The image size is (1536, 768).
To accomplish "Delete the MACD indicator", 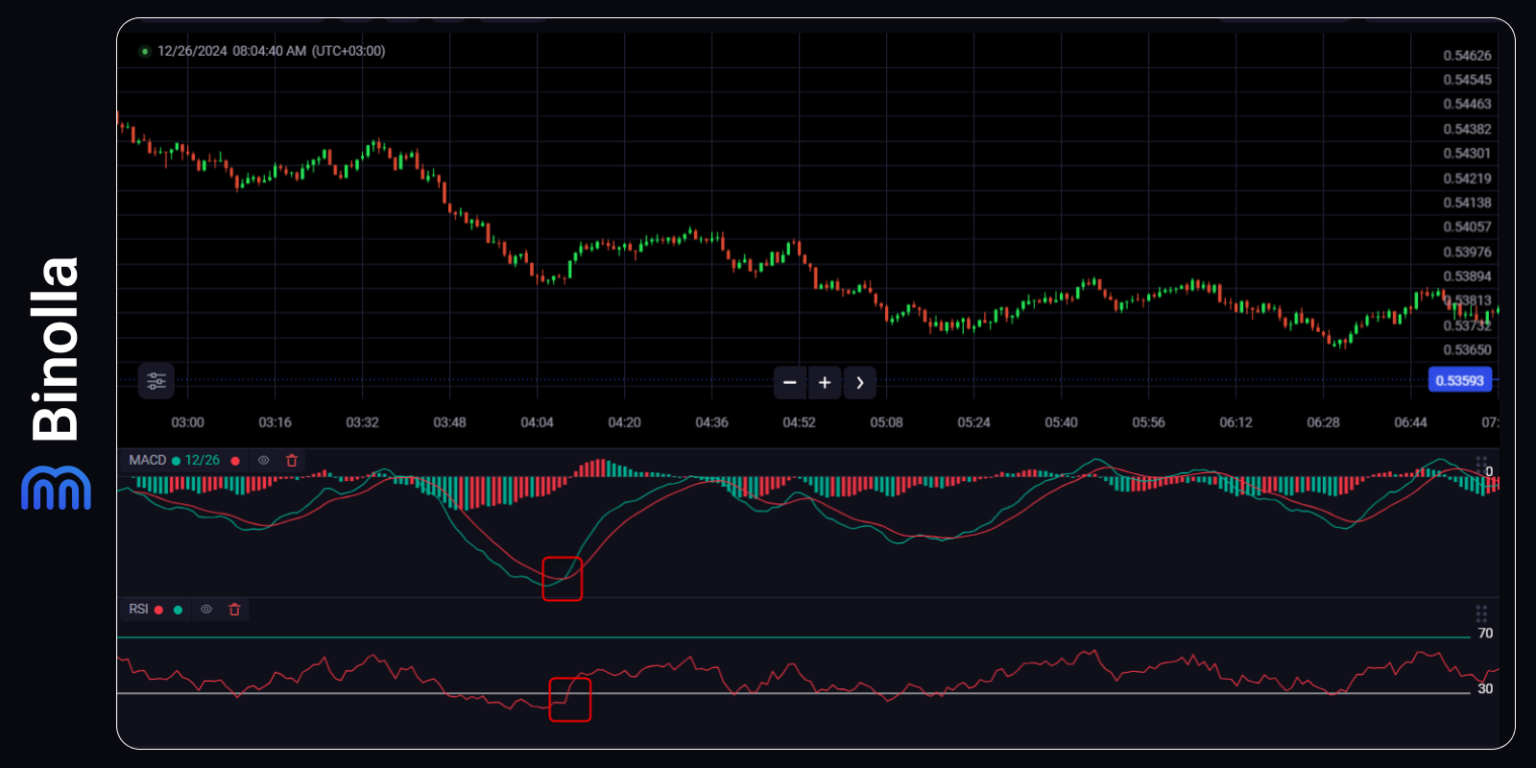I will click(x=292, y=461).
